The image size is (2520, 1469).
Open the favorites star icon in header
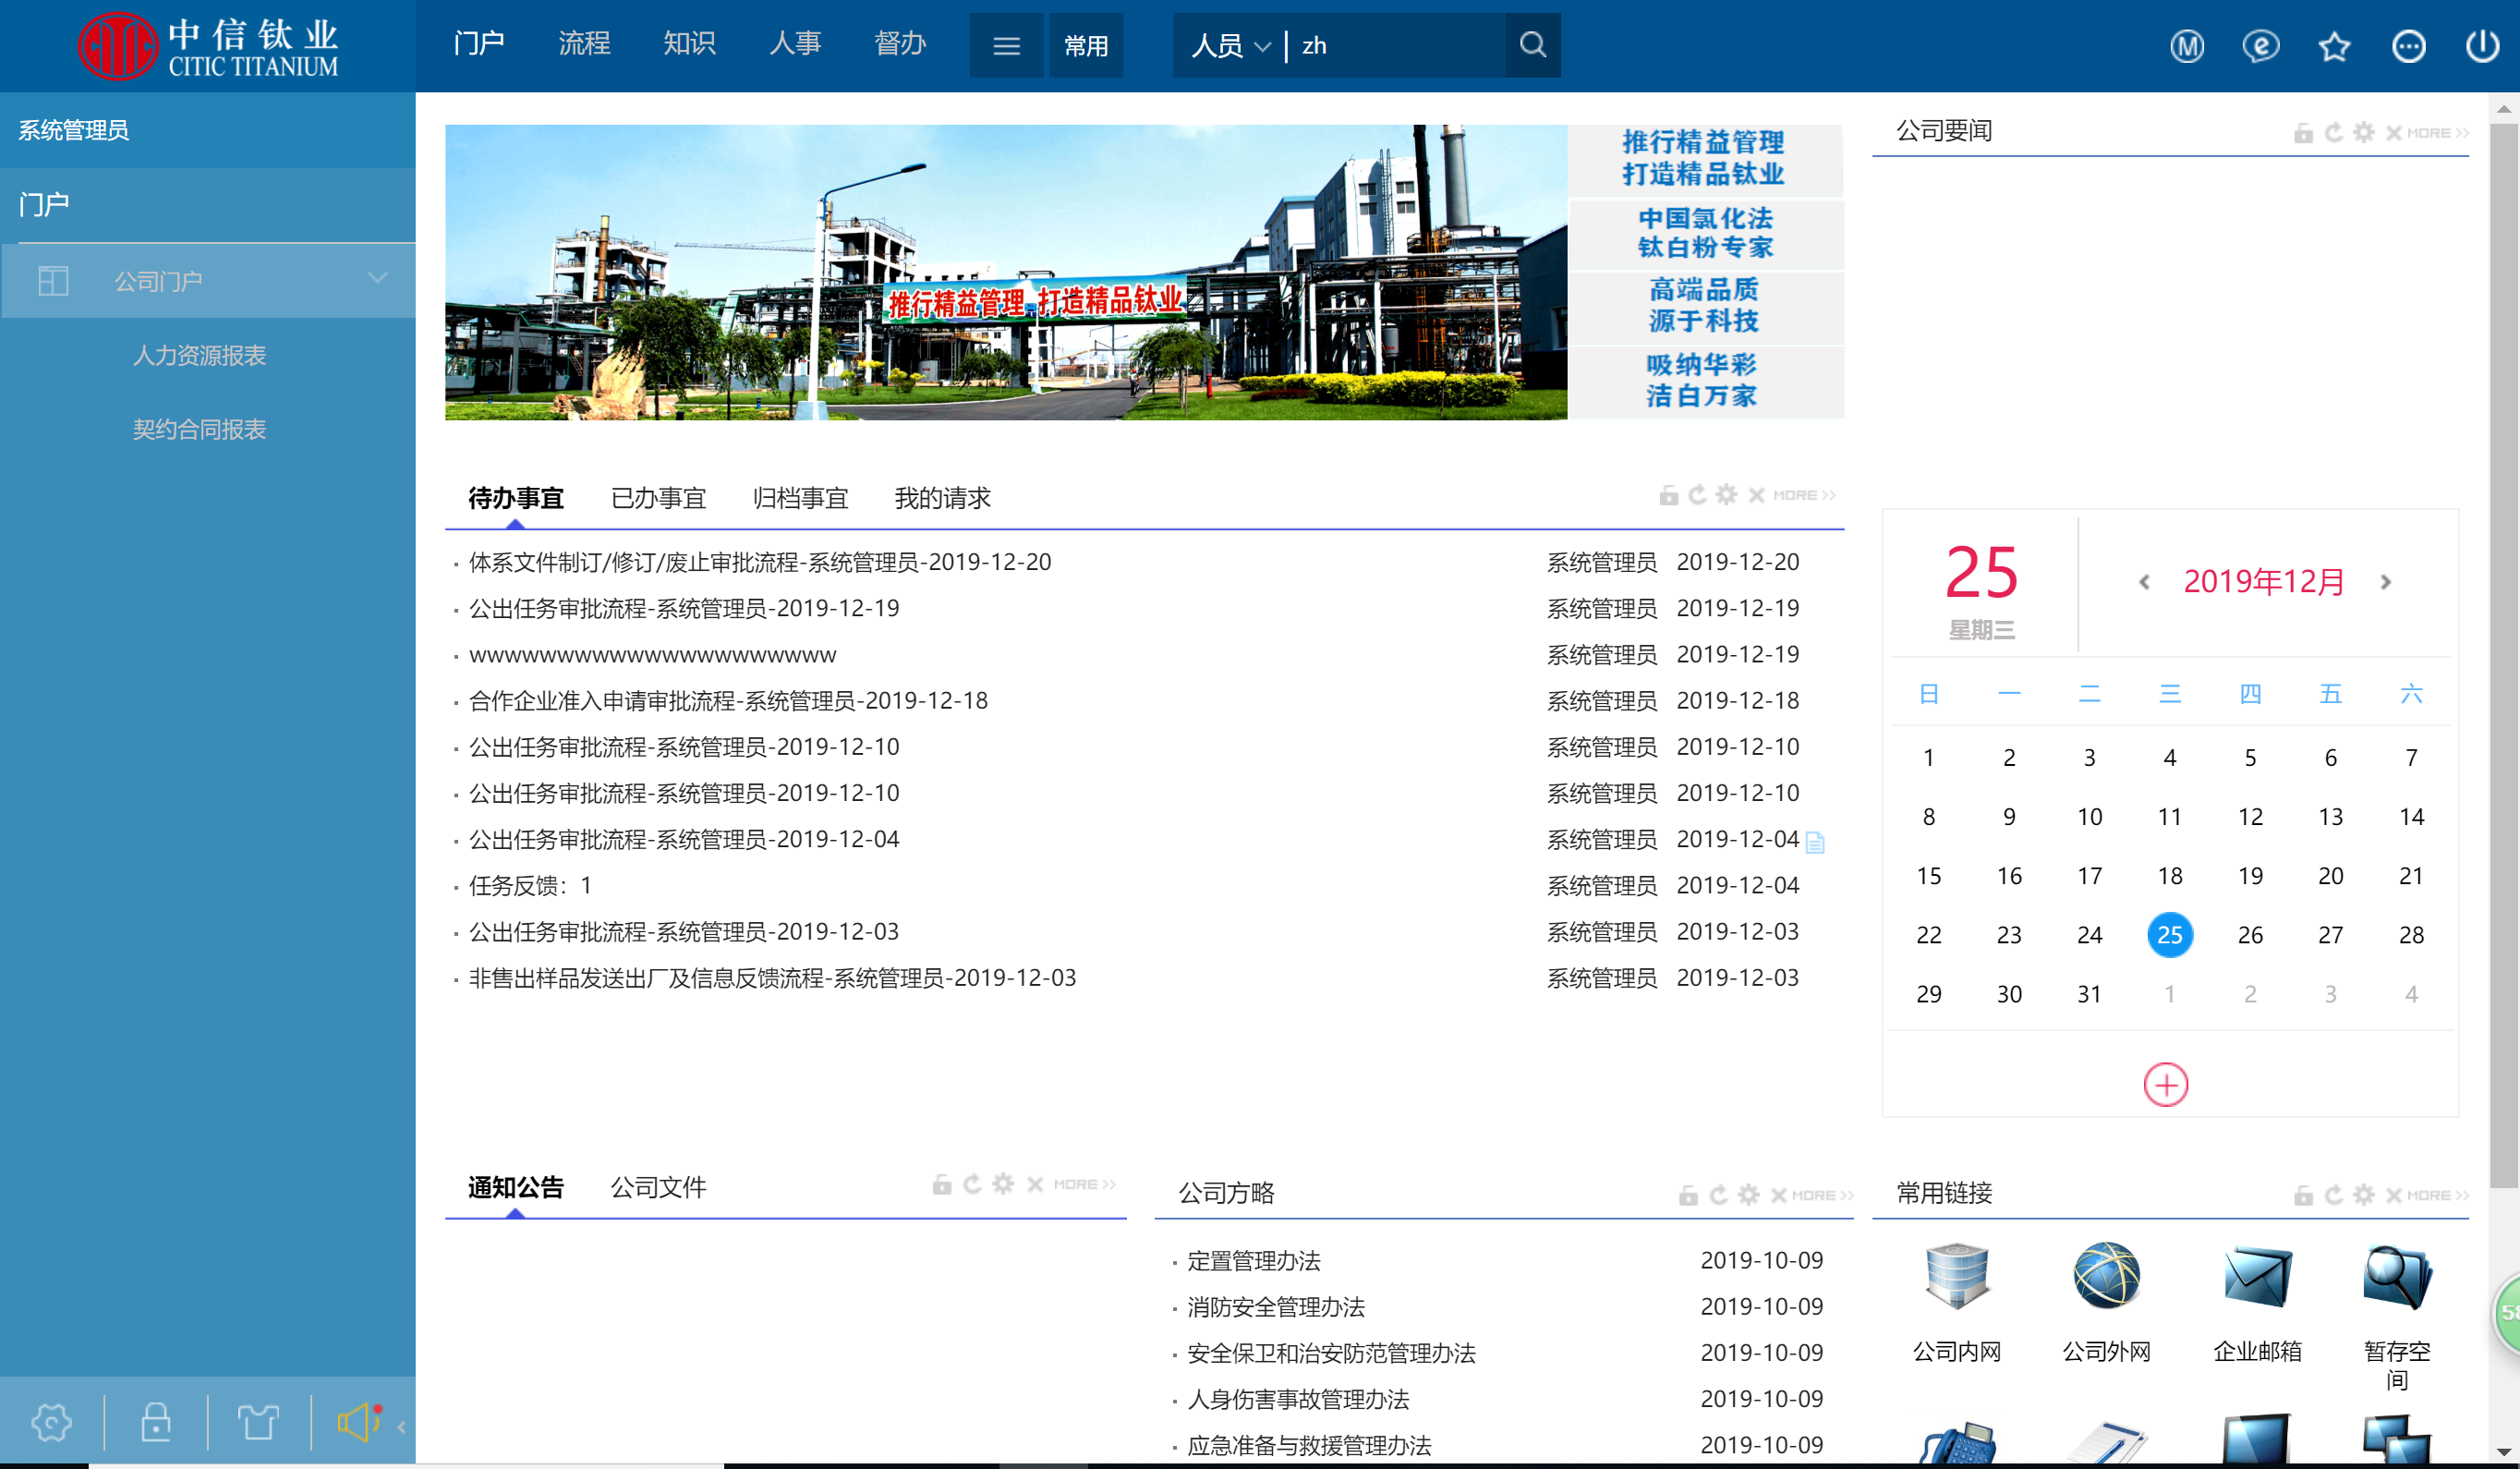tap(2334, 46)
